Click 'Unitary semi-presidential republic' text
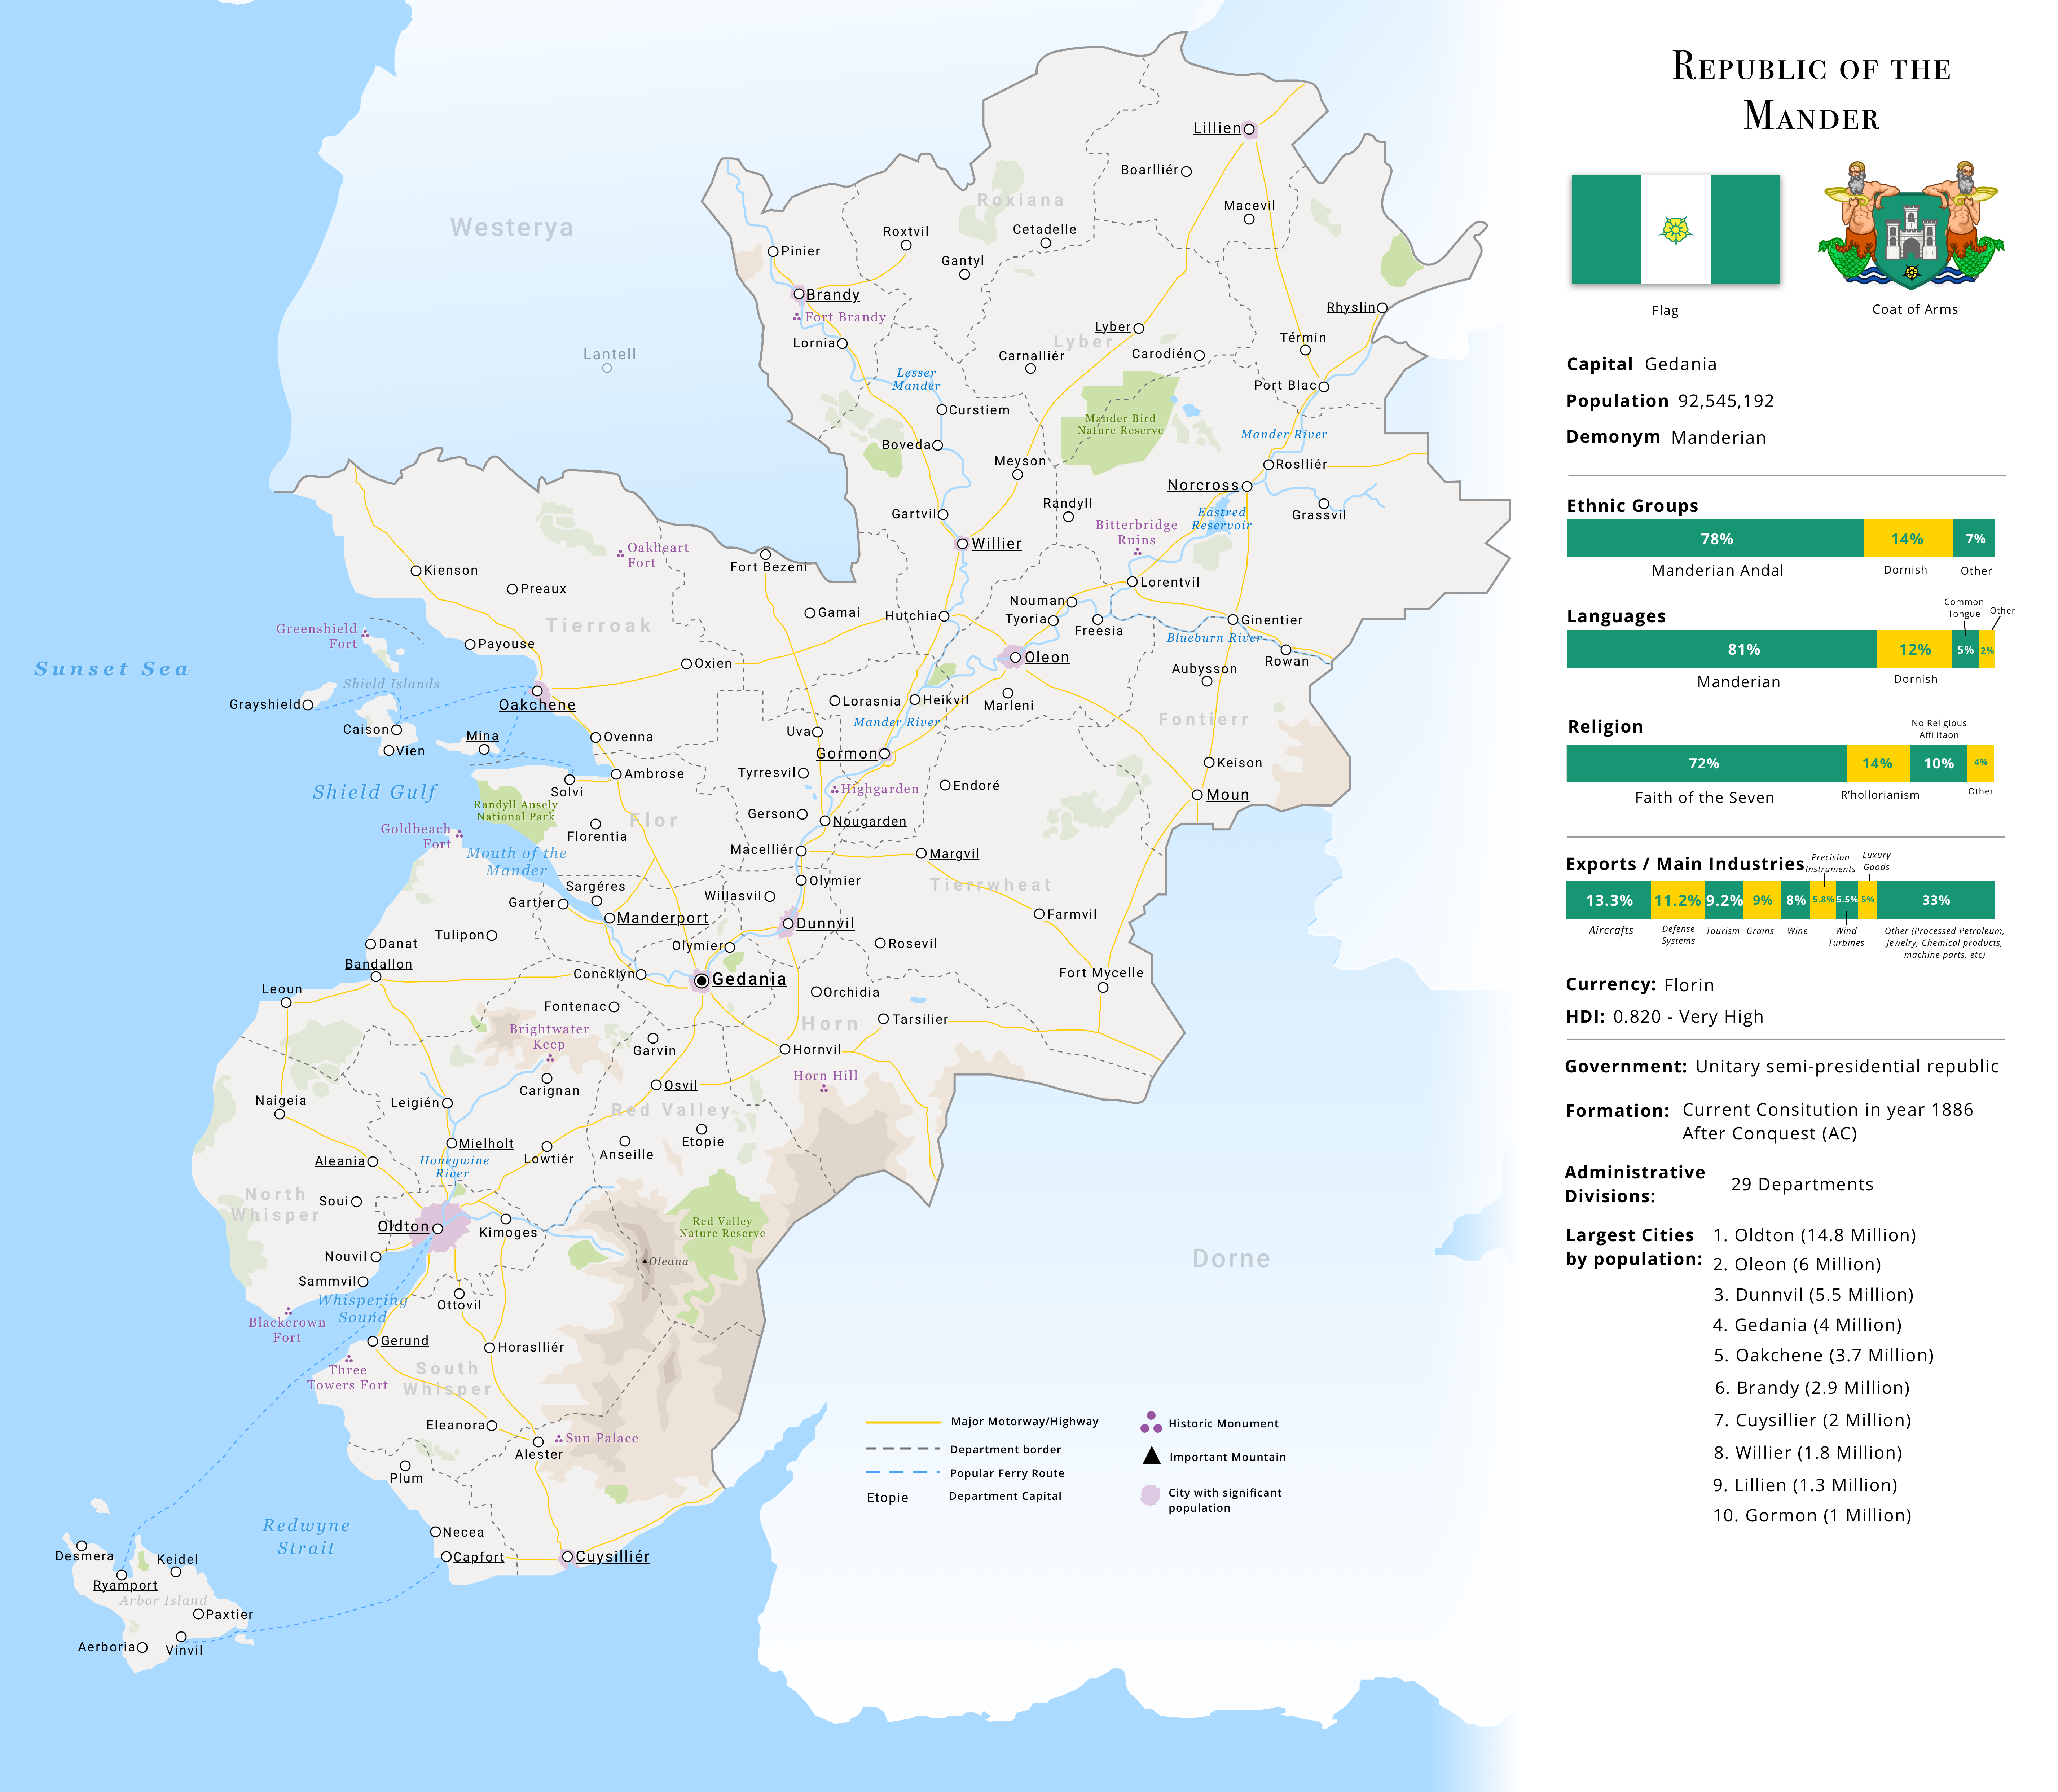The width and height of the screenshot is (2058, 1792). (1847, 1067)
